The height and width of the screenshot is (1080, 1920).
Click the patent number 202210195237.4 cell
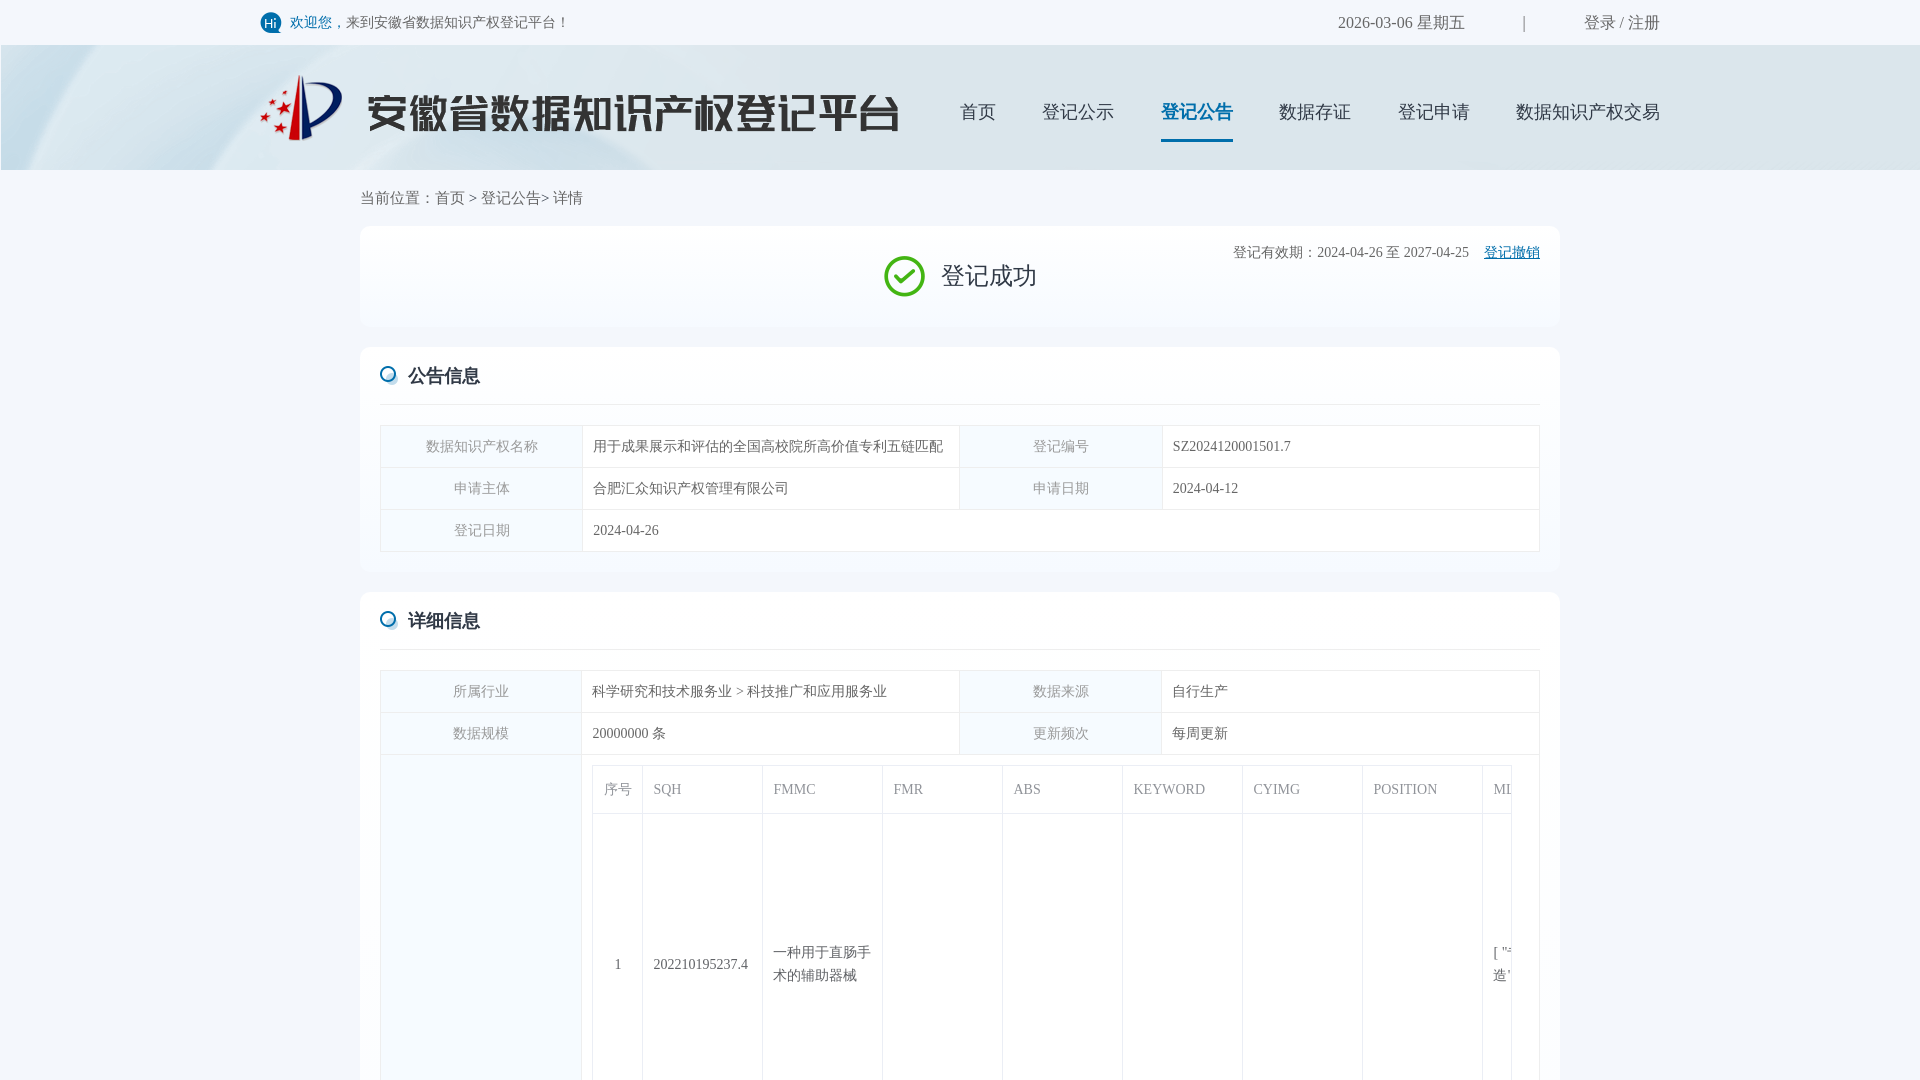[702, 947]
